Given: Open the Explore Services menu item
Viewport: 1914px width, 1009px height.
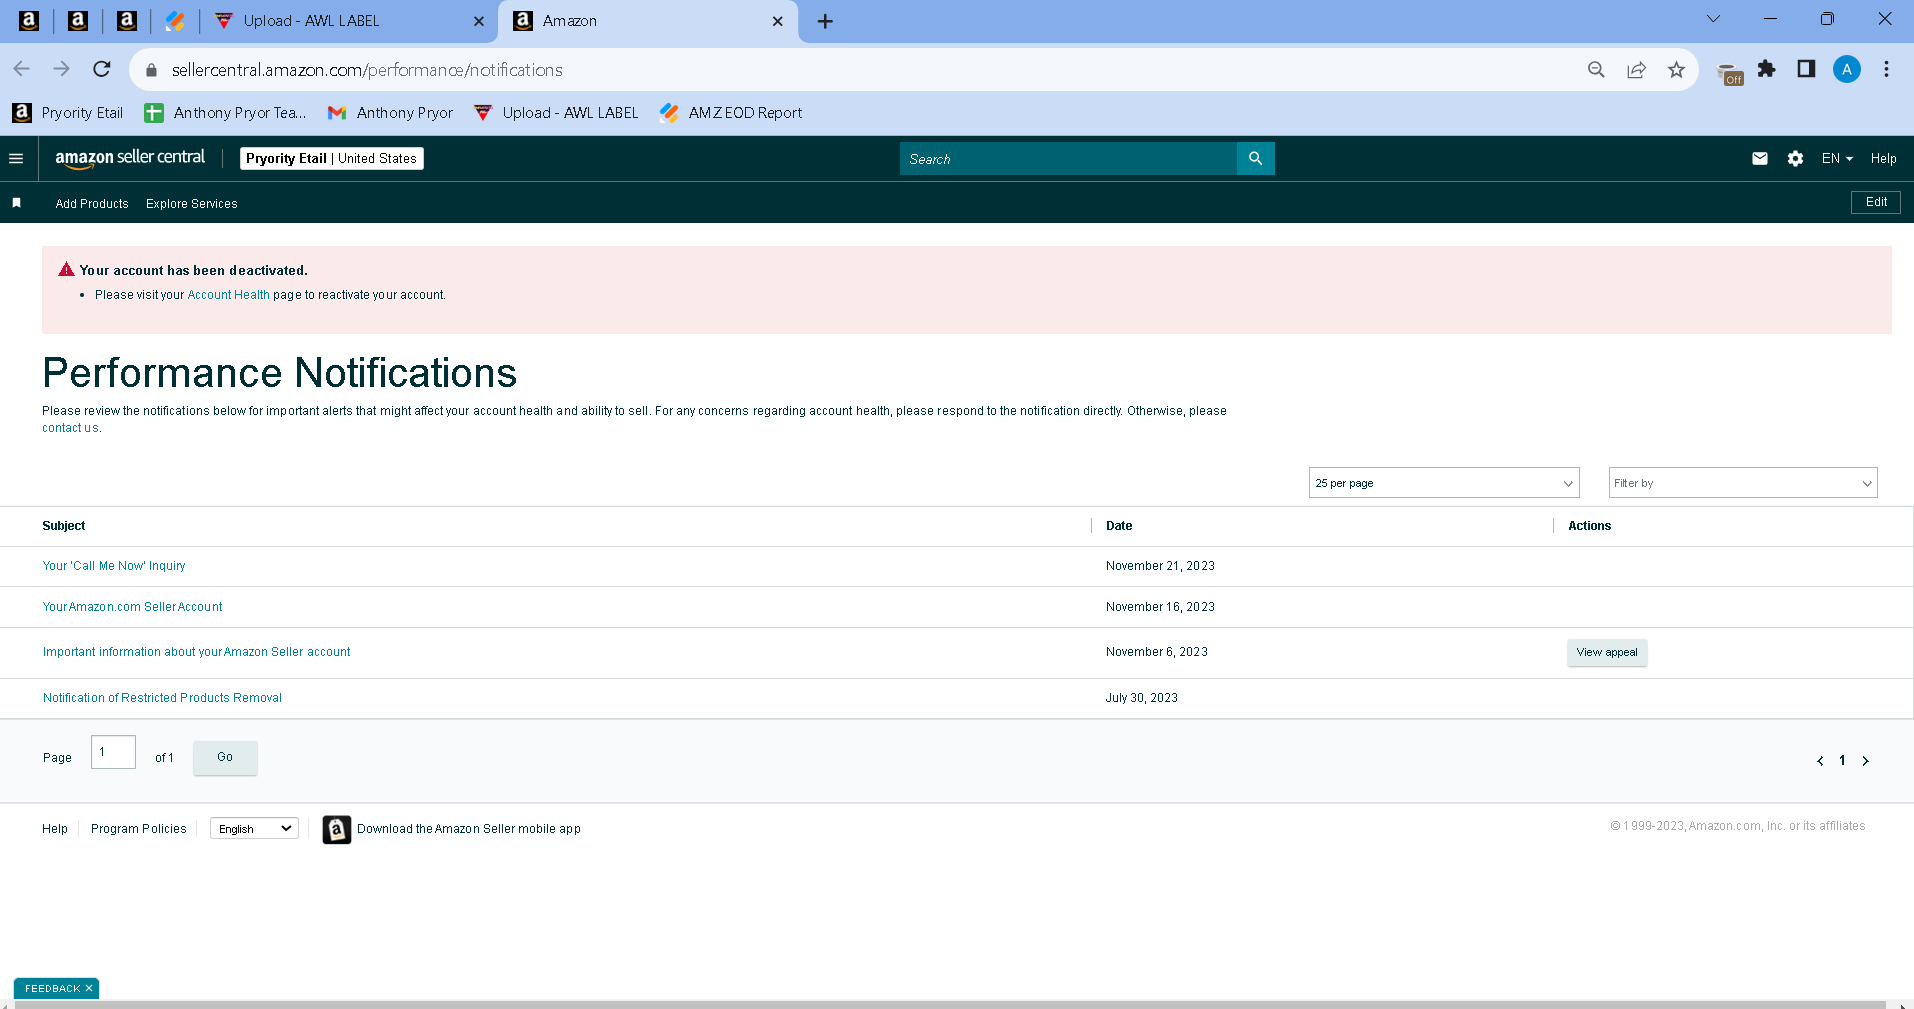Looking at the screenshot, I should pos(192,204).
